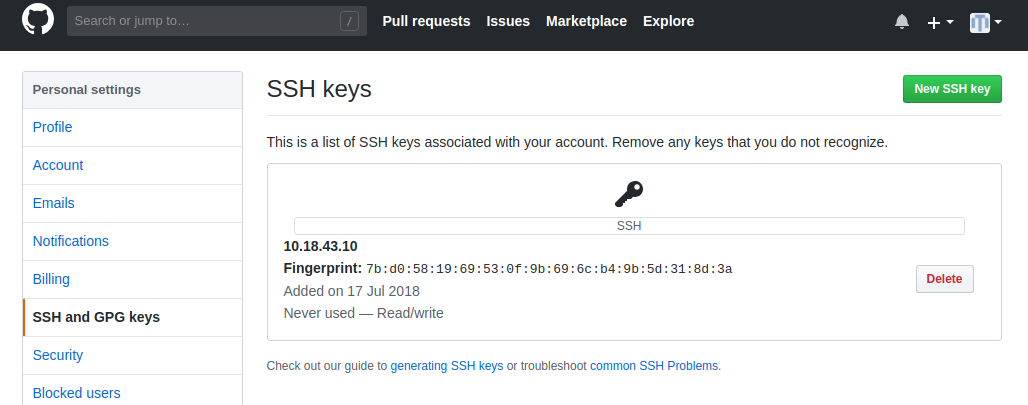Visit Marketplace from header

(x=586, y=21)
